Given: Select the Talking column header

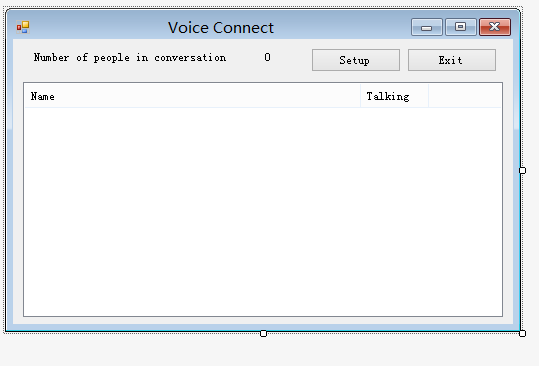Looking at the screenshot, I should pos(394,96).
